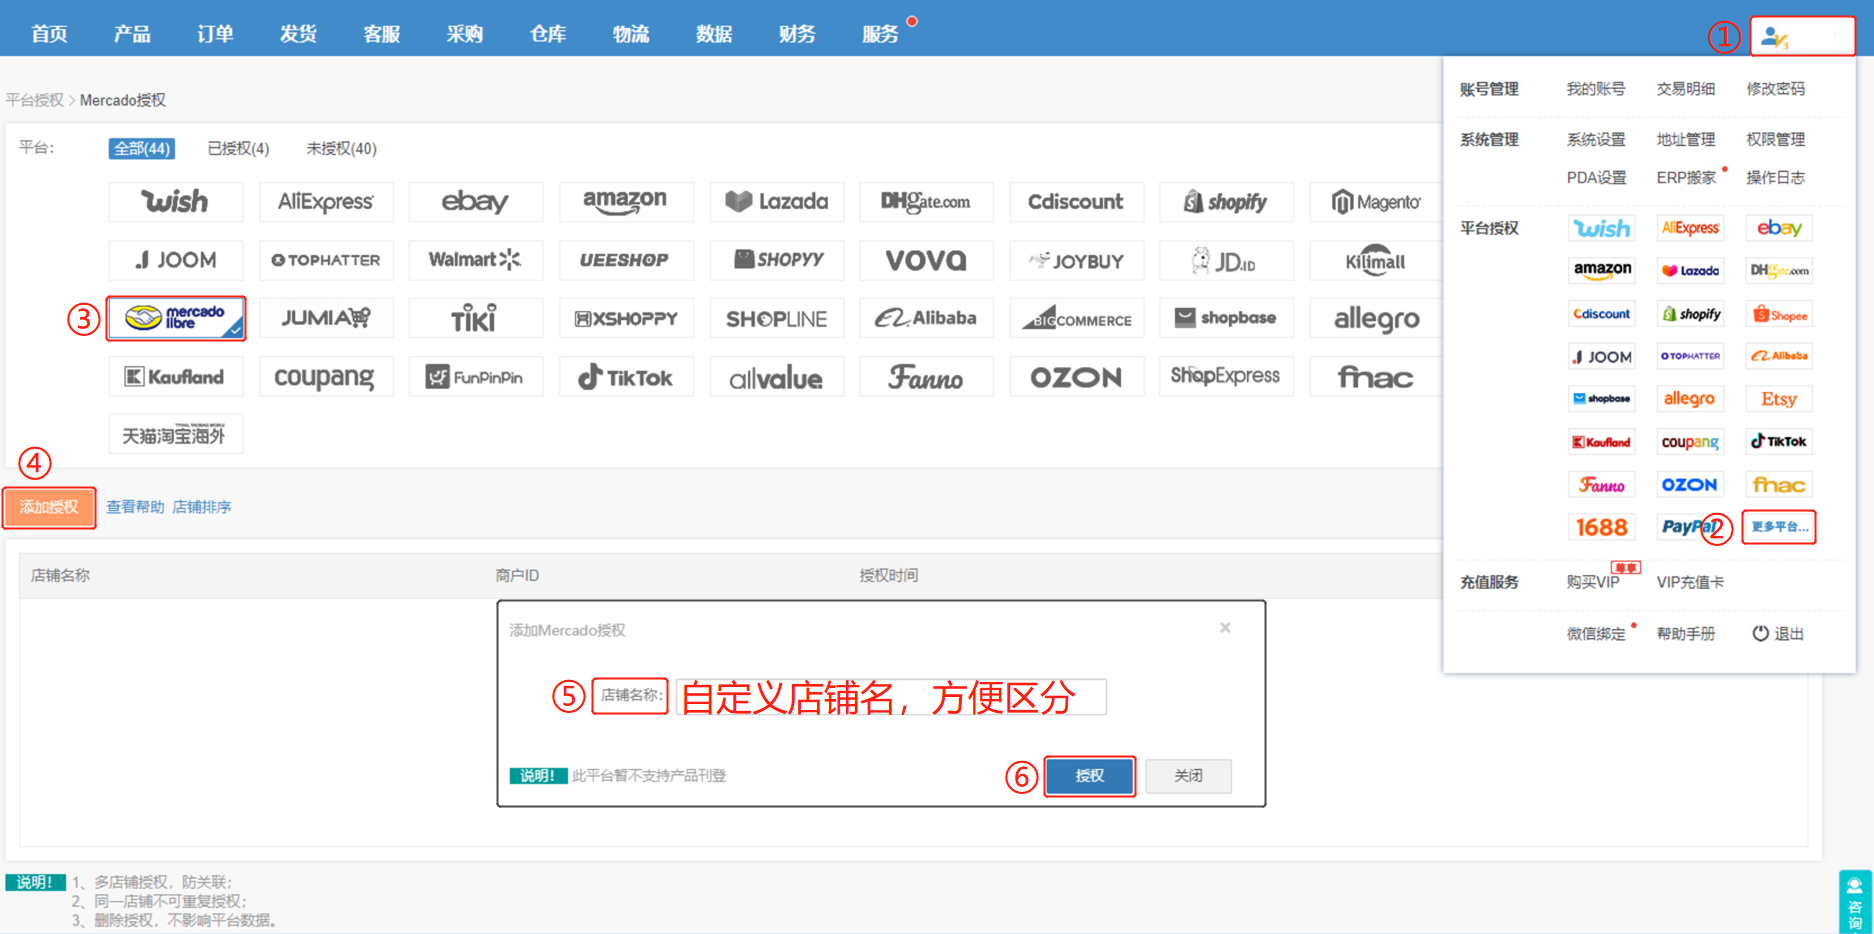
Task: Choose the TikTok platform in the main grid
Action: pos(625,377)
